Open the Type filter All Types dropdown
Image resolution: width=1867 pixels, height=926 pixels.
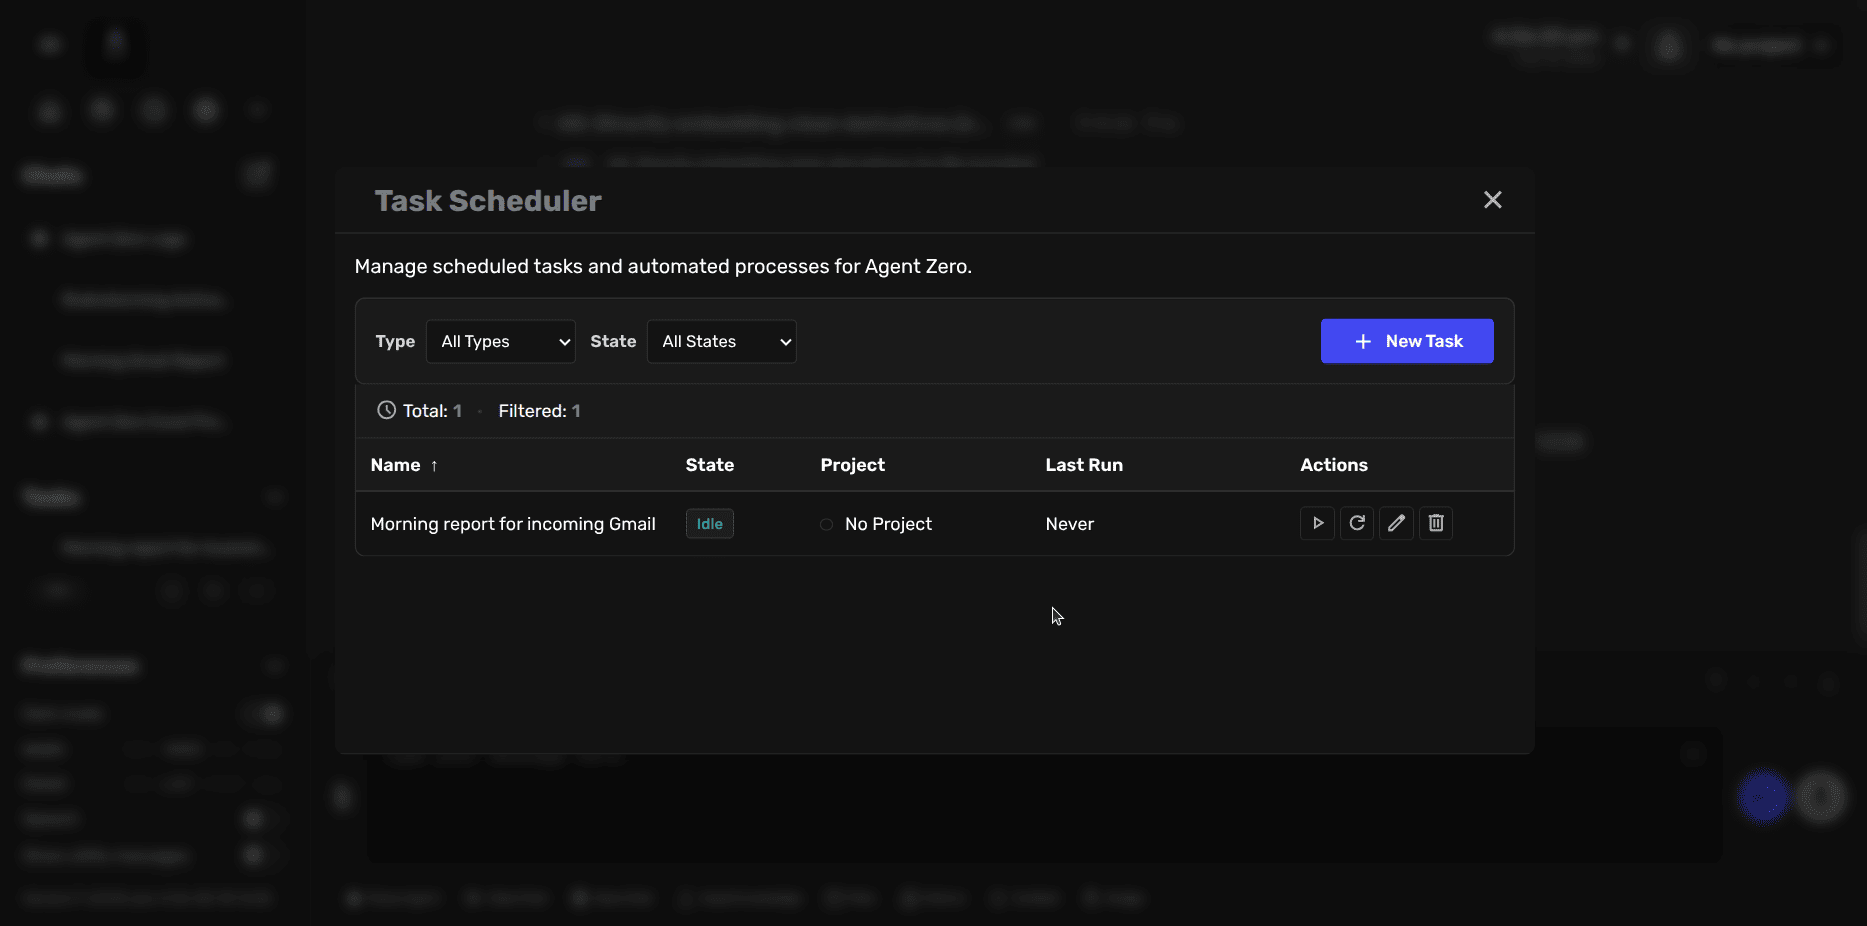(x=500, y=341)
